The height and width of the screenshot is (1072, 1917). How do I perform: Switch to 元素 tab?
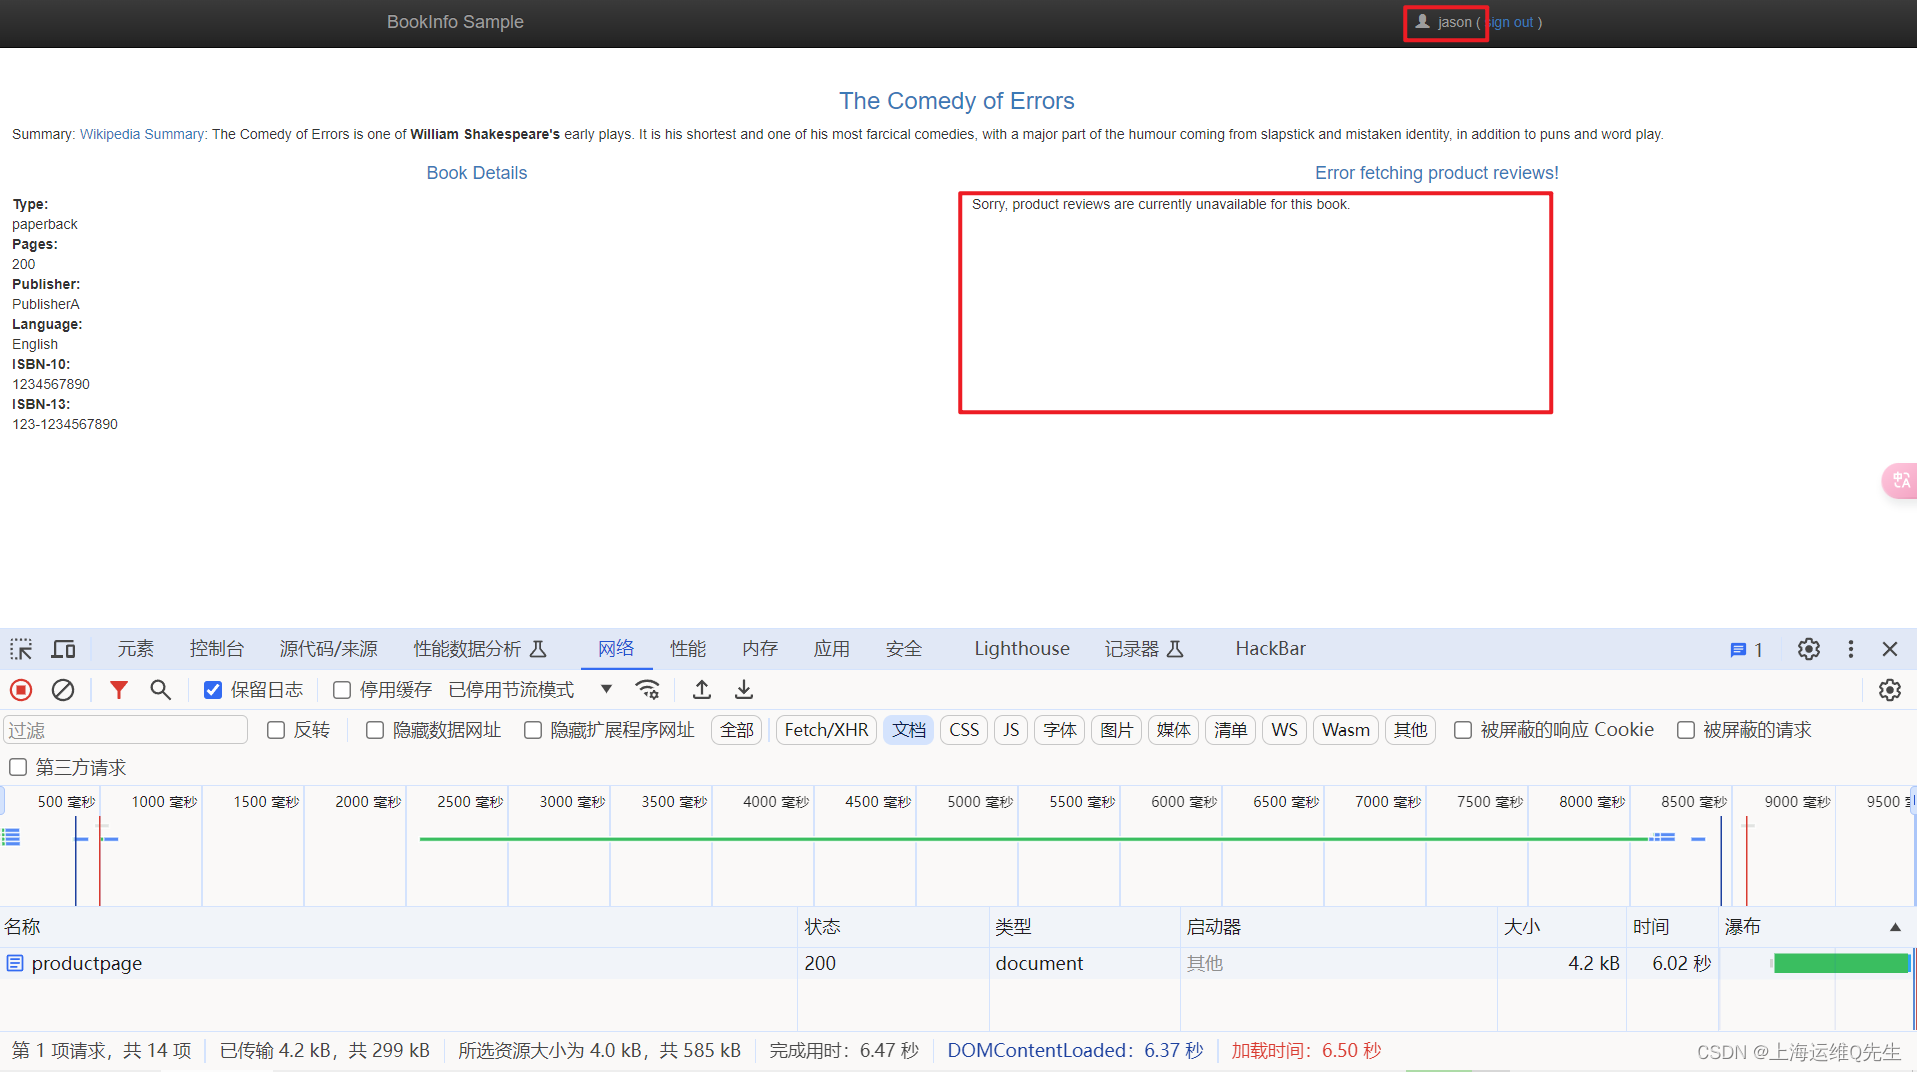pos(136,649)
